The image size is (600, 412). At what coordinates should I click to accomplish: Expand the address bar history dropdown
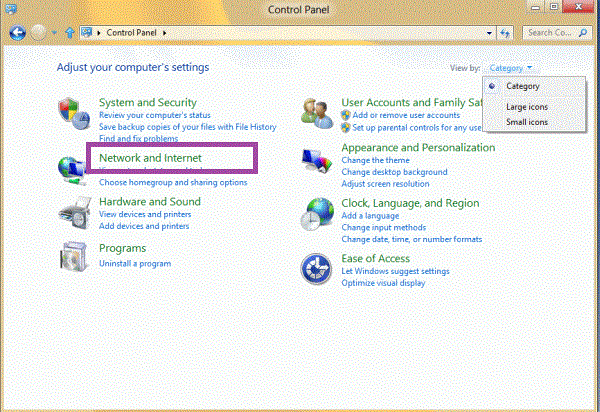coord(489,33)
